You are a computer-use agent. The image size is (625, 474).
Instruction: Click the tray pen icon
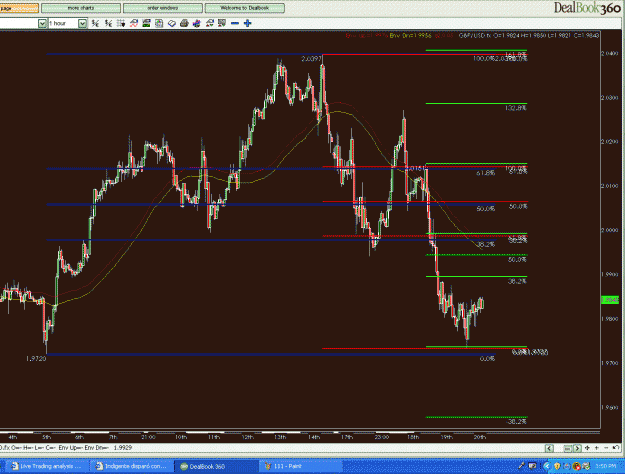click(x=521, y=466)
